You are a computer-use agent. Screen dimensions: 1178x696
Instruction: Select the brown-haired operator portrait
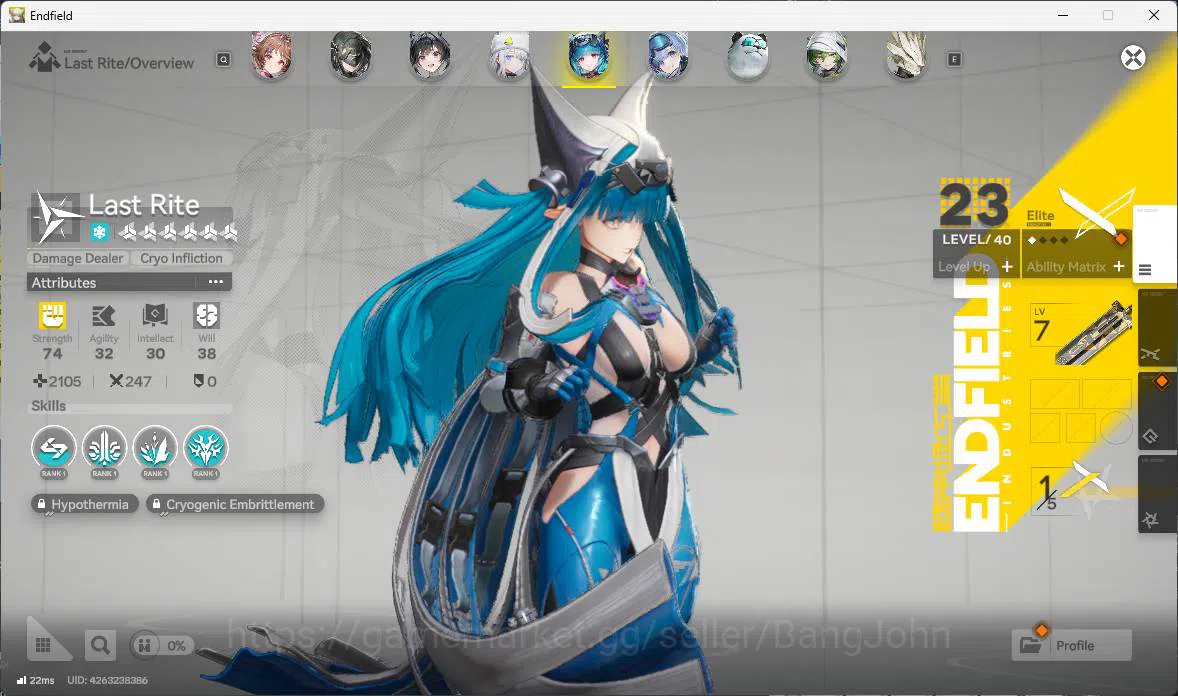coord(271,56)
